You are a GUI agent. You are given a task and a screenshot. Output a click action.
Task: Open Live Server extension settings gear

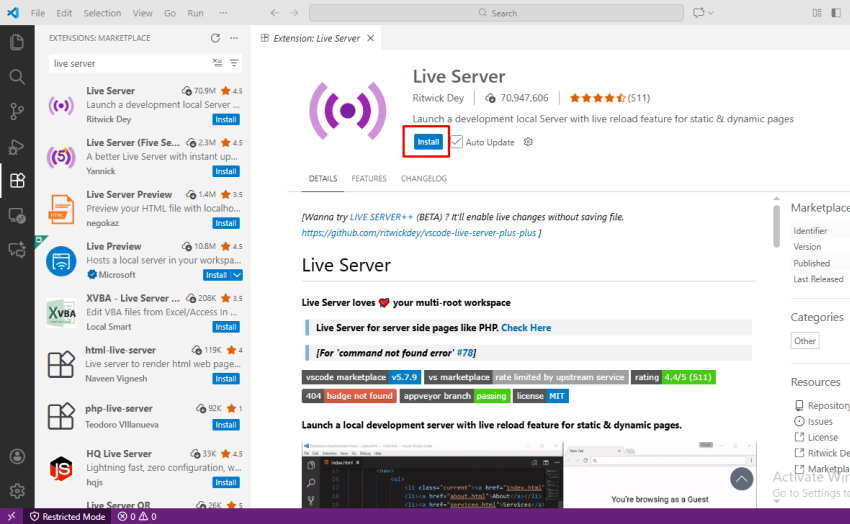(x=528, y=142)
